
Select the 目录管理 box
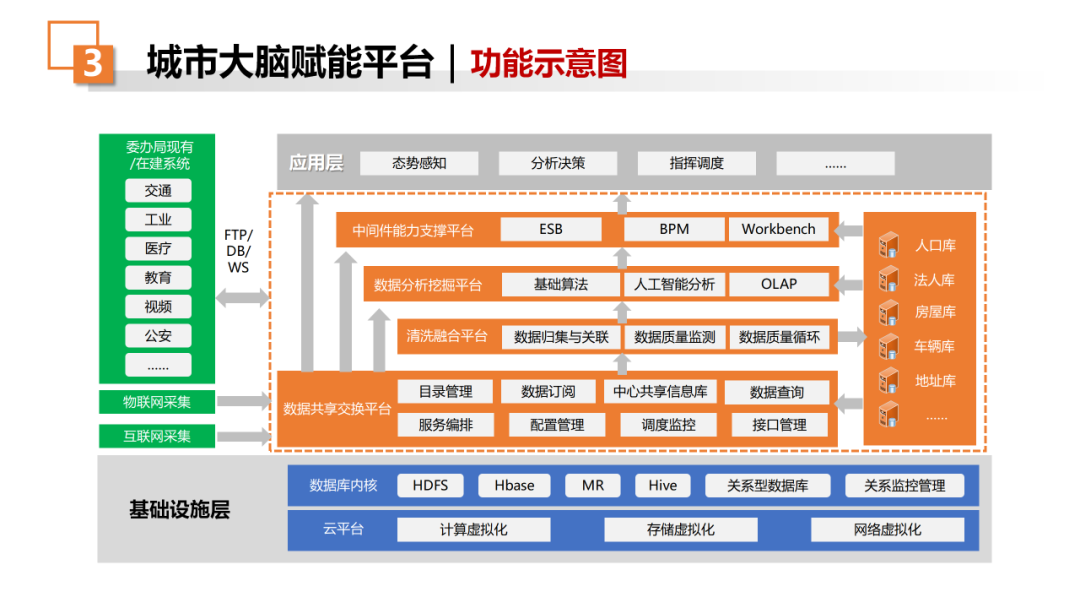446,392
